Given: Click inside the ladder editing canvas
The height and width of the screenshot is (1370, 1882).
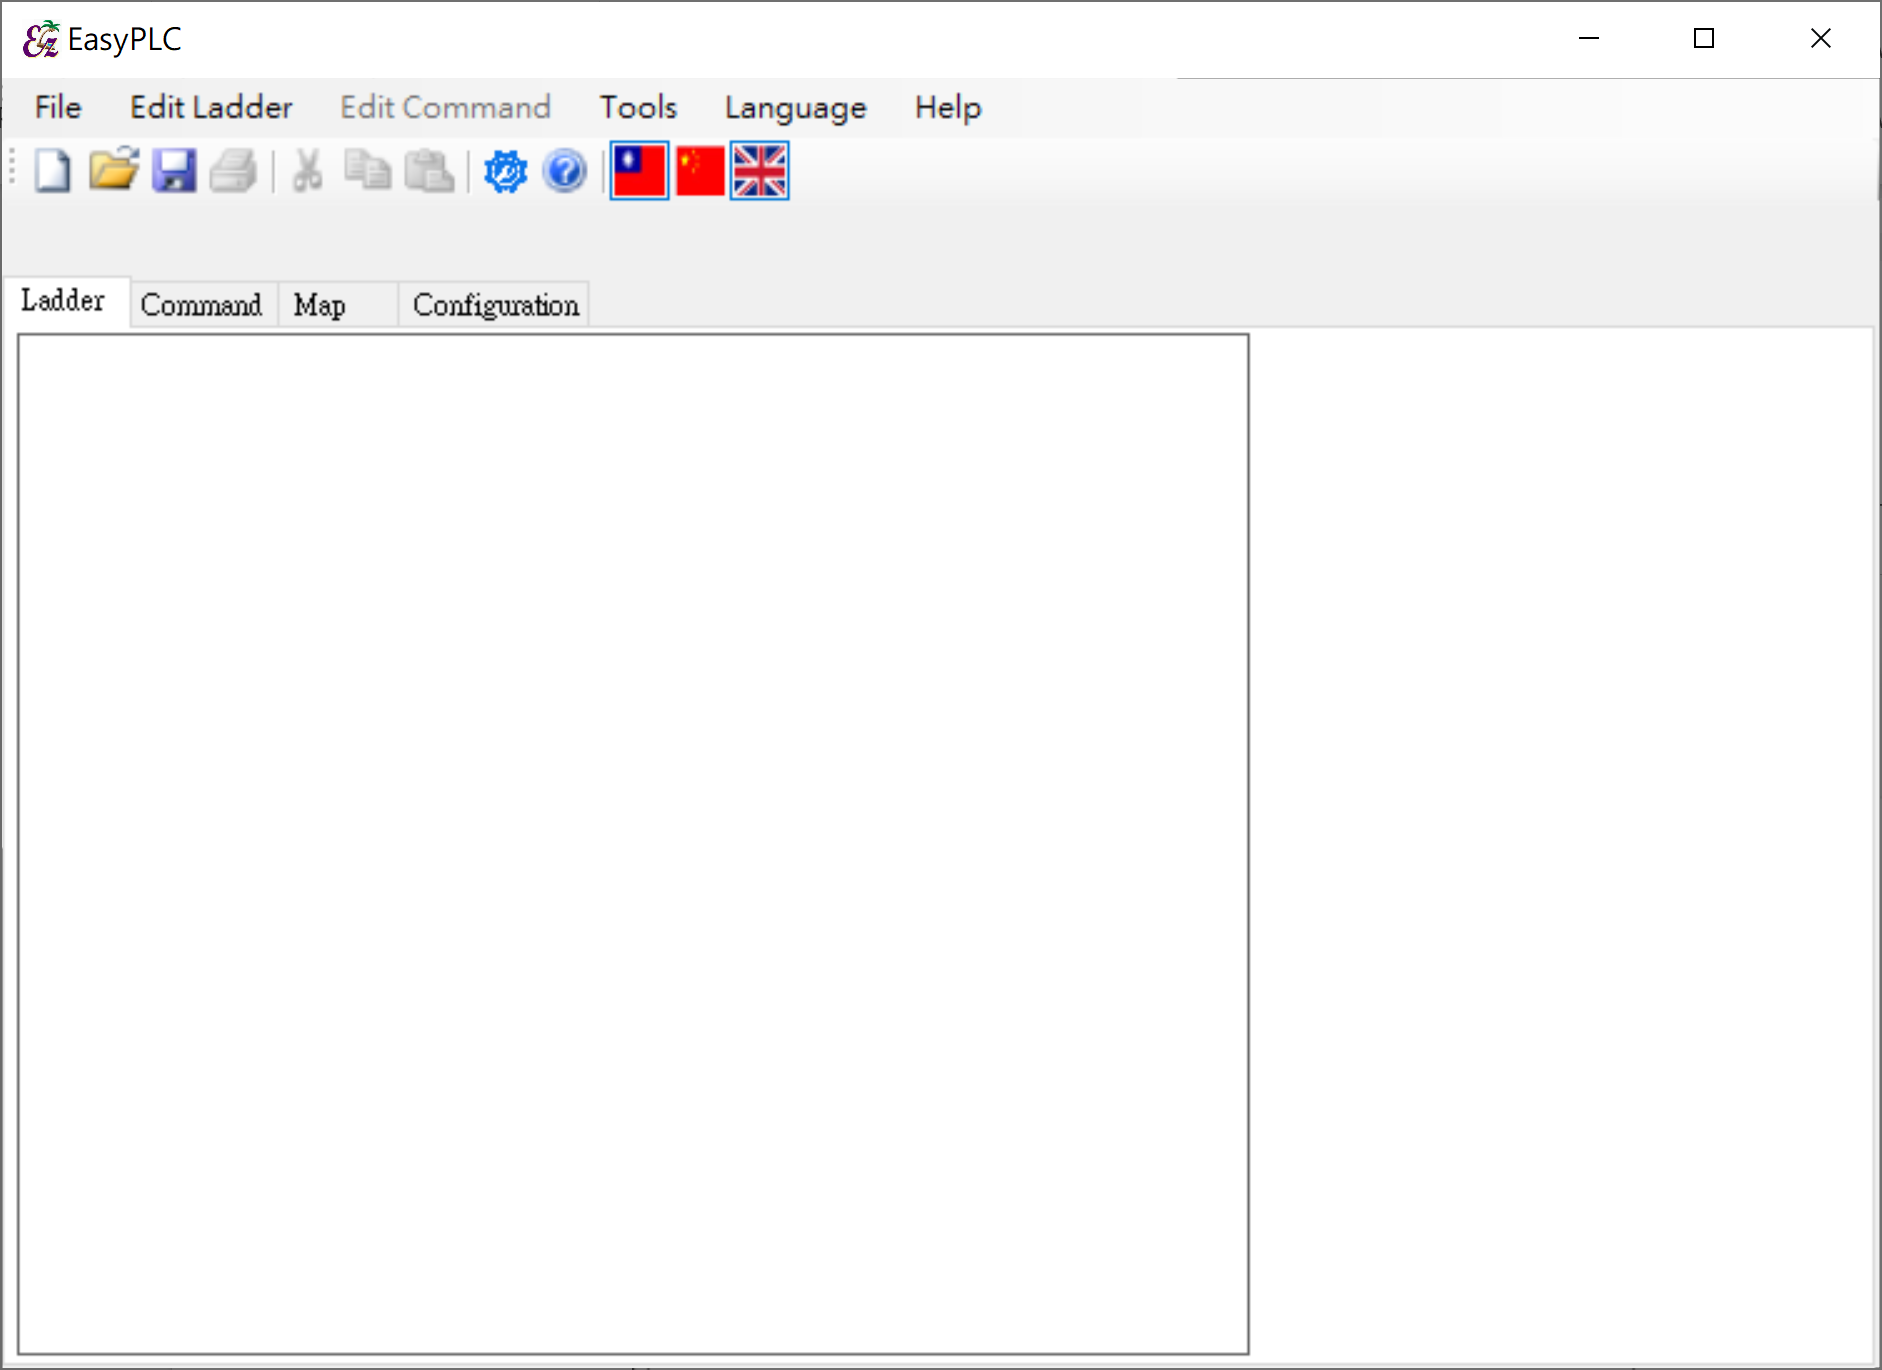Looking at the screenshot, I should coord(633,844).
